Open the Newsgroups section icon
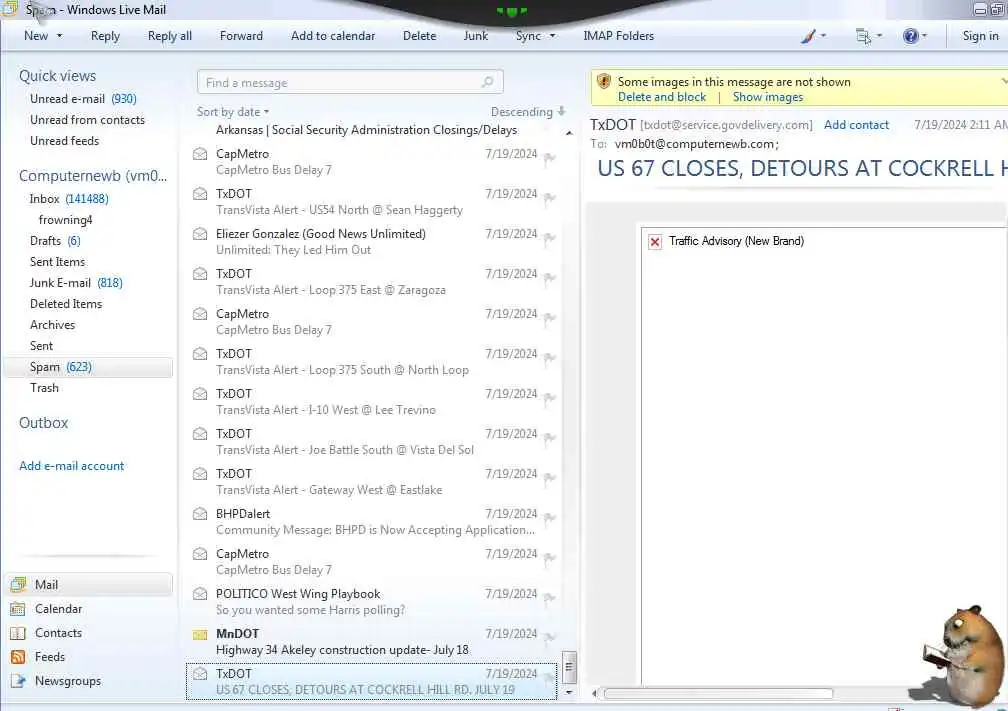 [x=18, y=681]
